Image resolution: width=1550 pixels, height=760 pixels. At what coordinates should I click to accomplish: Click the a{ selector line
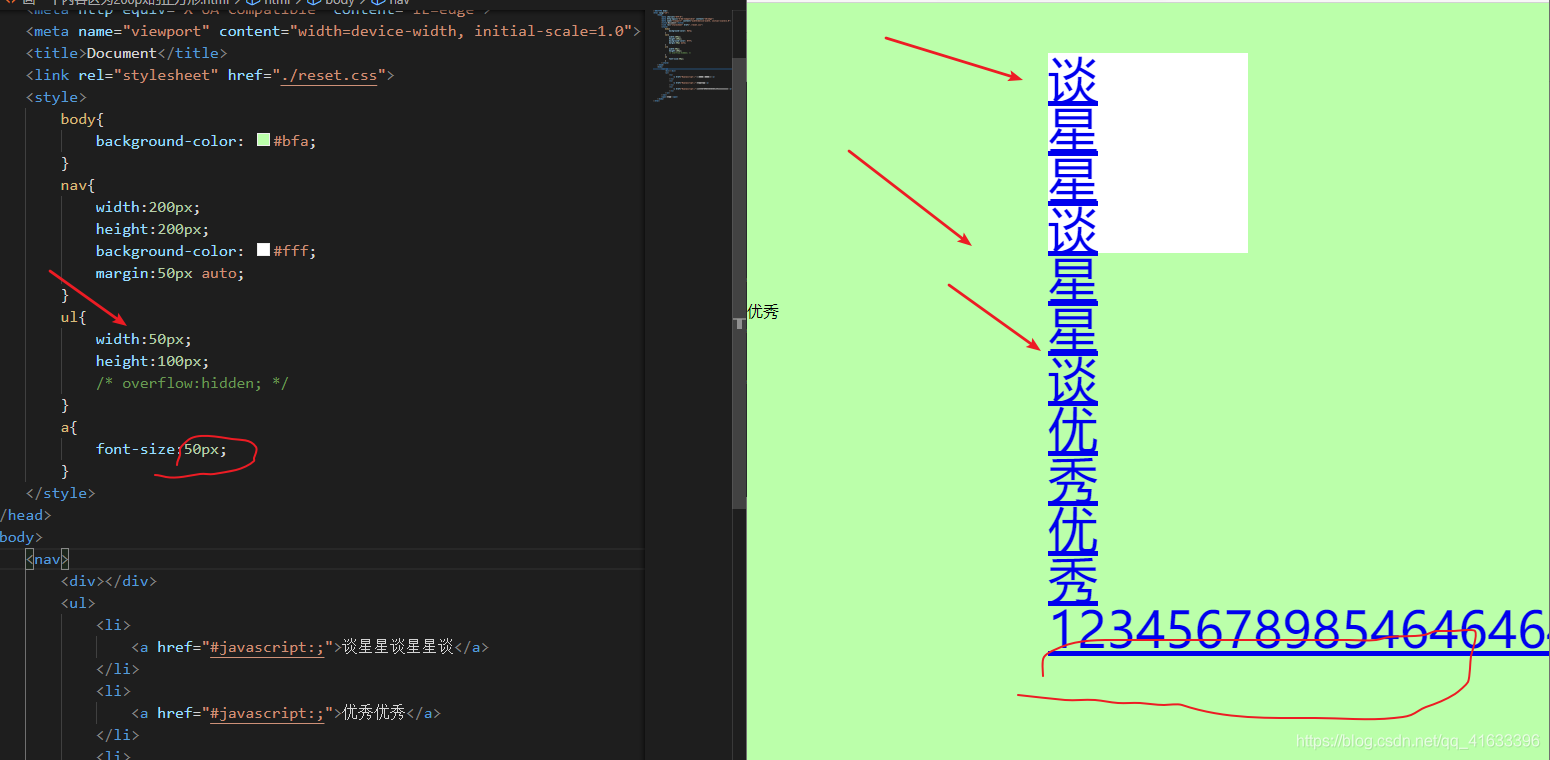(x=69, y=427)
